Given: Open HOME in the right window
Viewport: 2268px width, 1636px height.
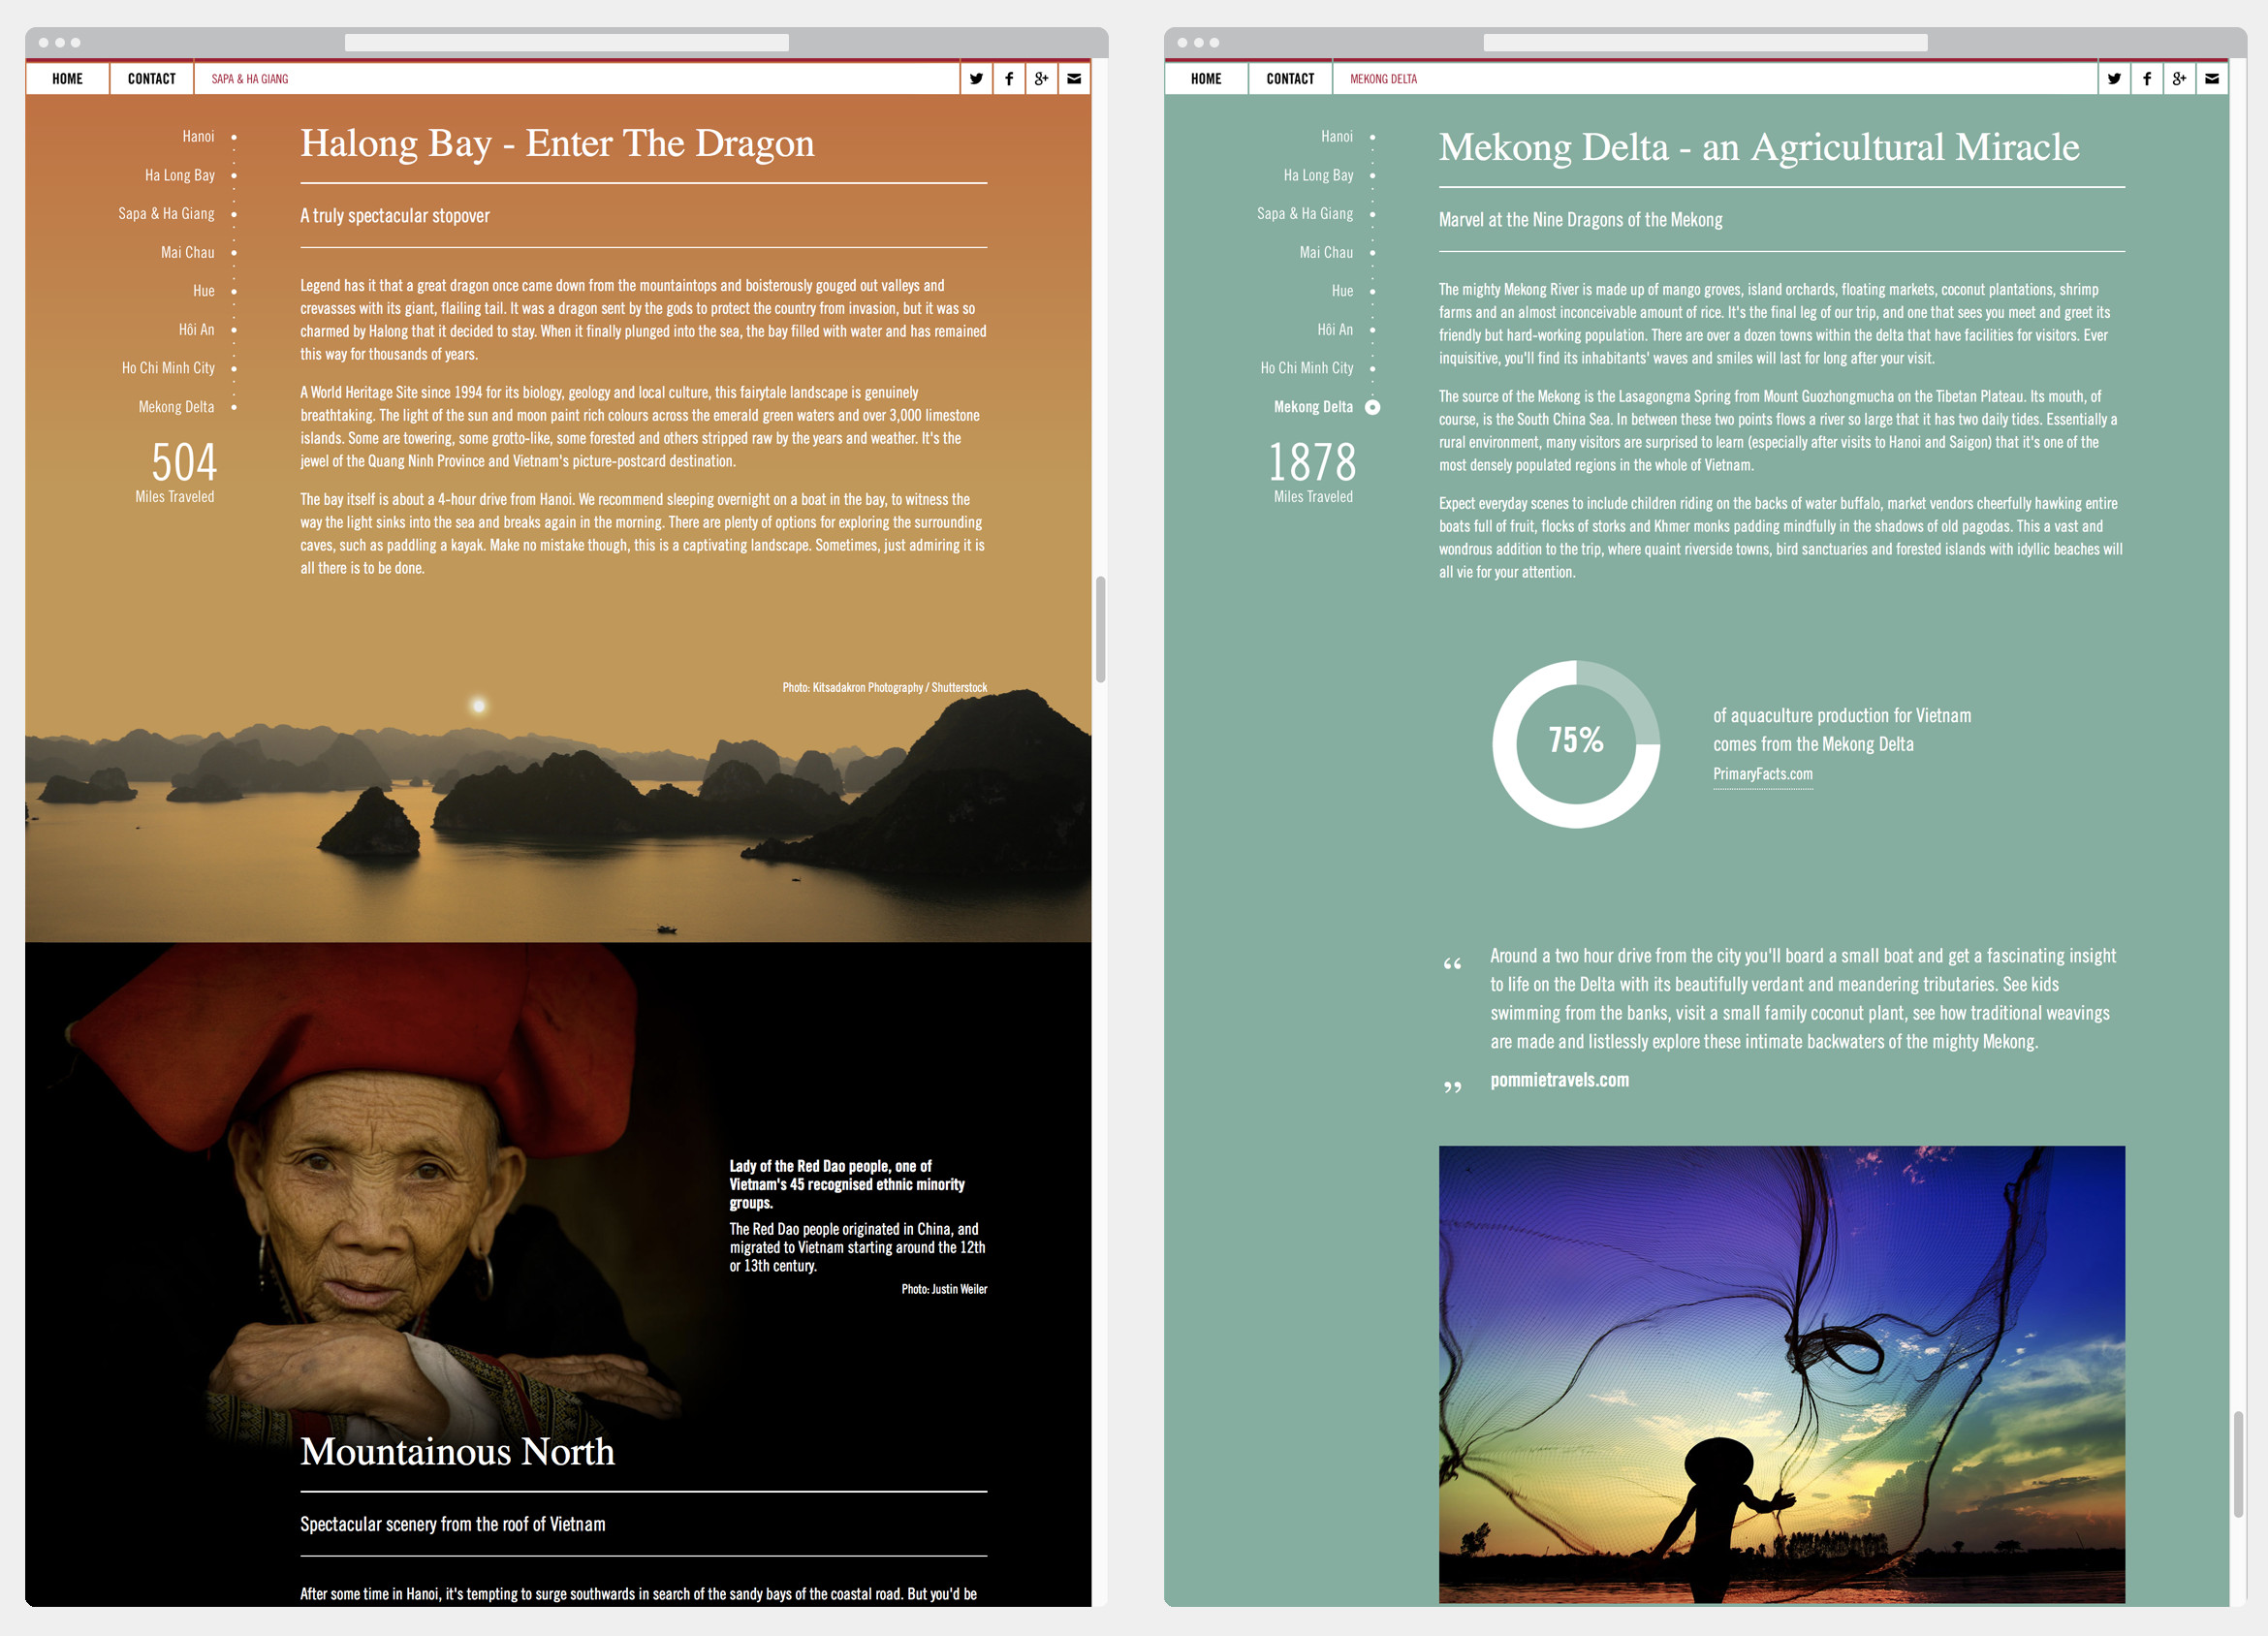Looking at the screenshot, I should coord(1206,78).
